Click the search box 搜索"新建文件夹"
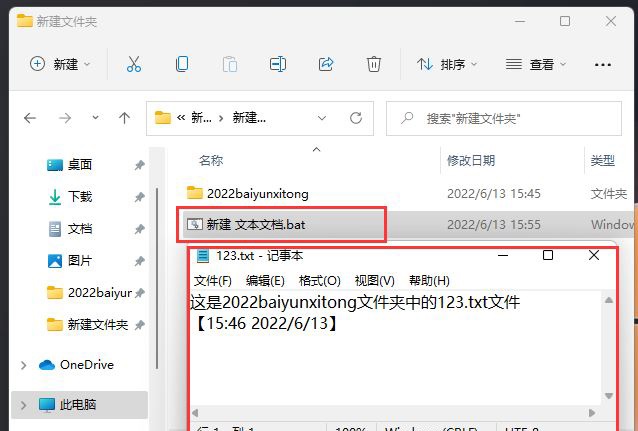Image resolution: width=638 pixels, height=431 pixels. pyautogui.click(x=504, y=118)
